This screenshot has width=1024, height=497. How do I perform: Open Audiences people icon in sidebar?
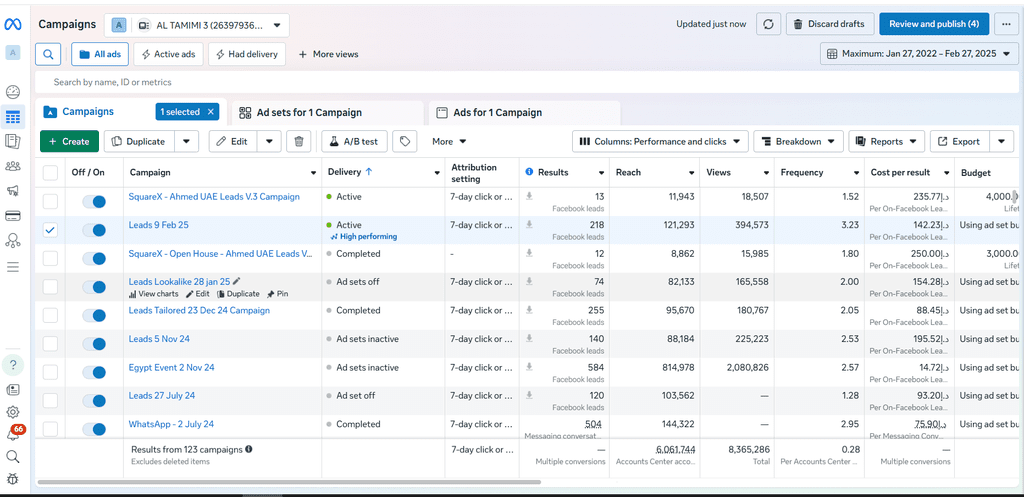(x=13, y=166)
